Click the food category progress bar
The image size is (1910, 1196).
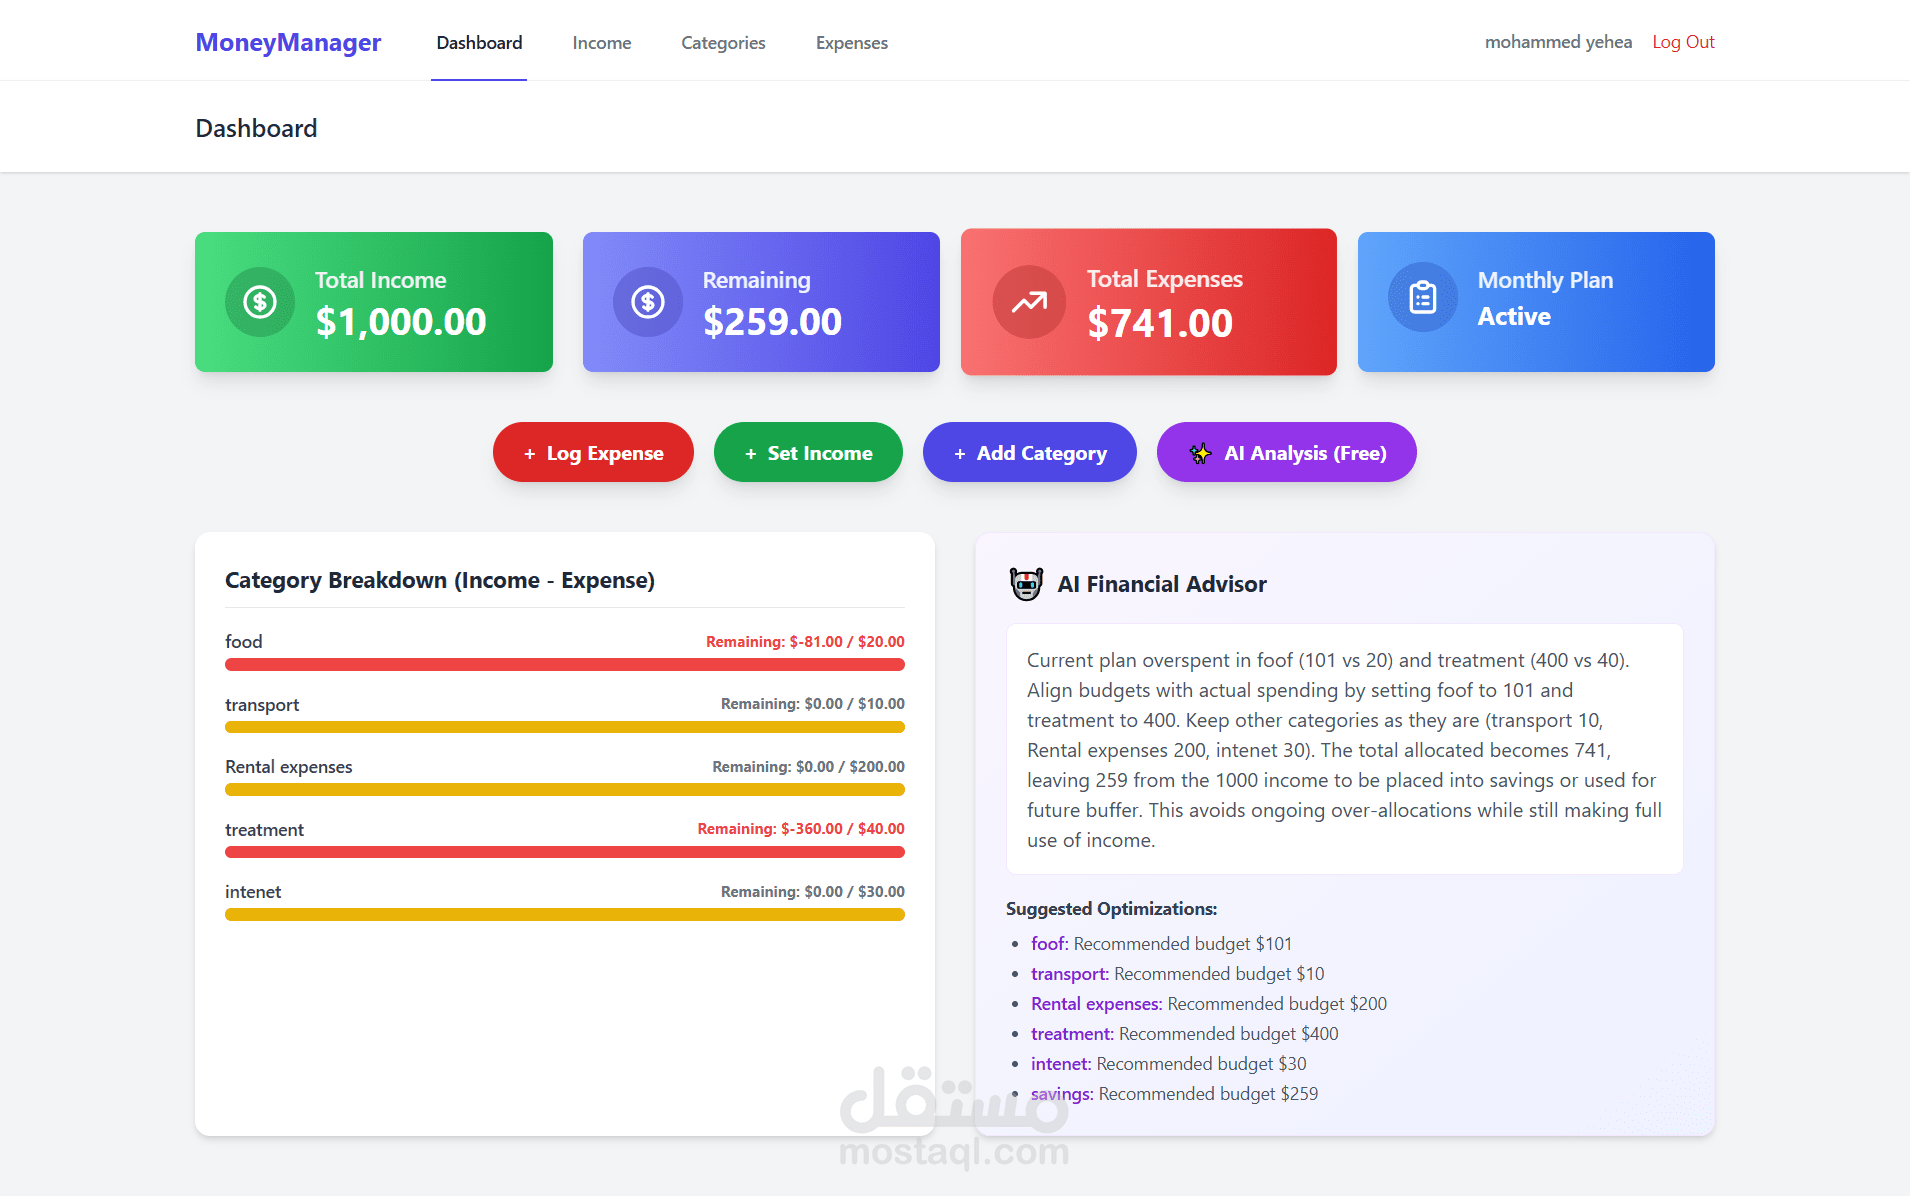coord(564,664)
